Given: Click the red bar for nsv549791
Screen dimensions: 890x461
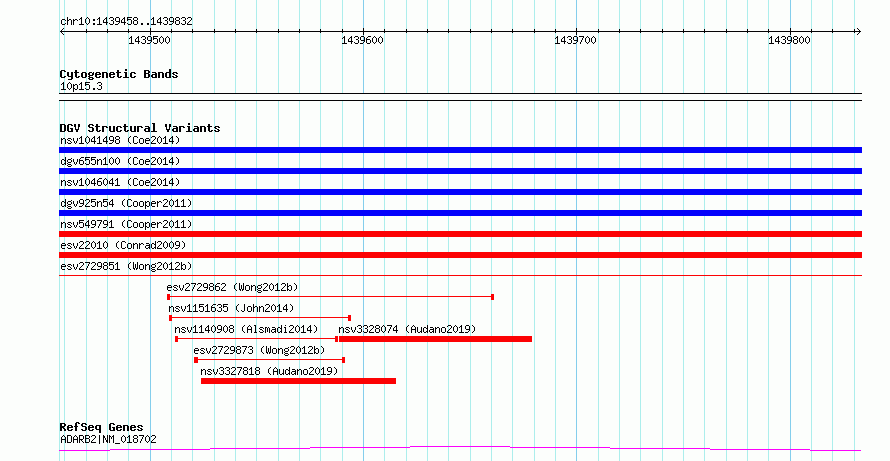Looking at the screenshot, I should tap(460, 234).
